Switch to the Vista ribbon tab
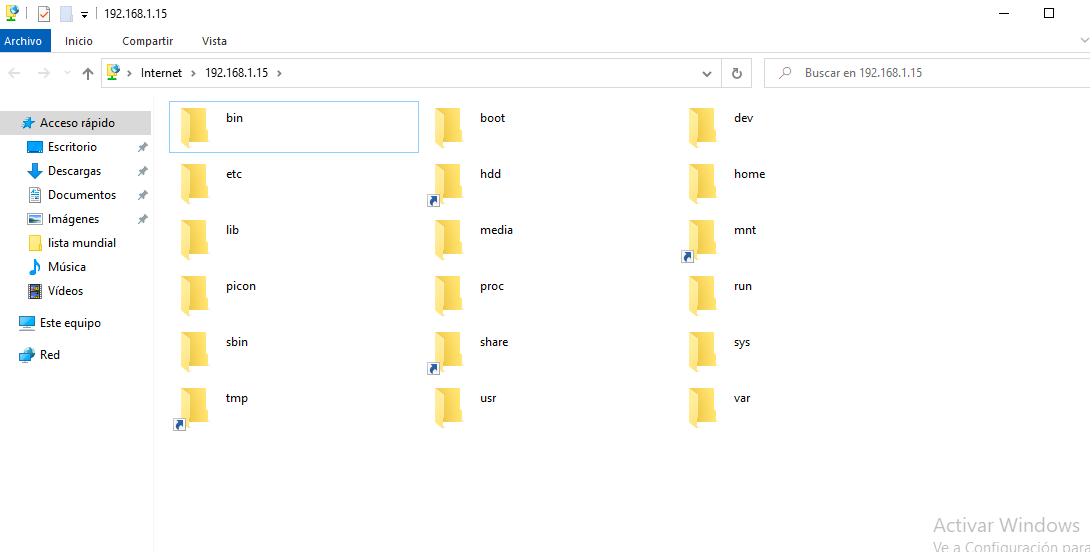 (214, 41)
